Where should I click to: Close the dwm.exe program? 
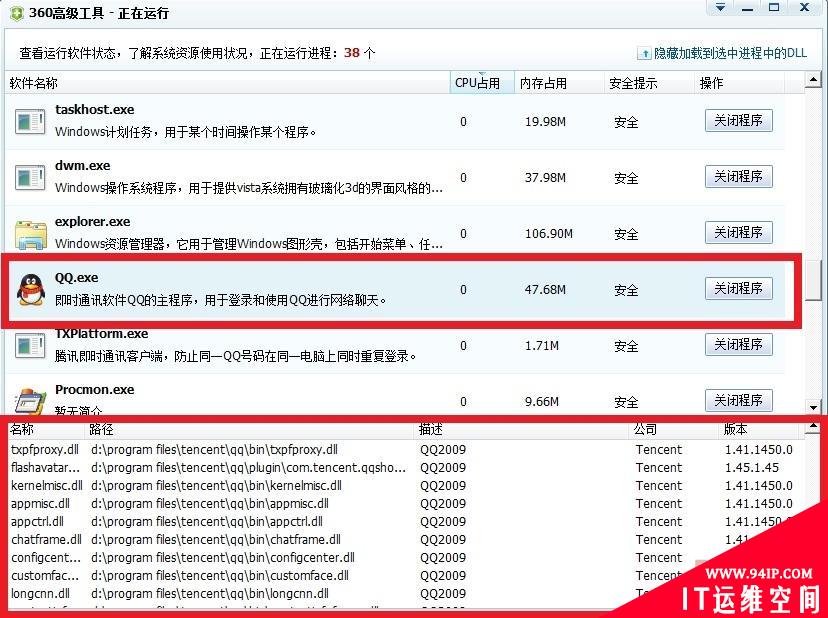point(739,176)
